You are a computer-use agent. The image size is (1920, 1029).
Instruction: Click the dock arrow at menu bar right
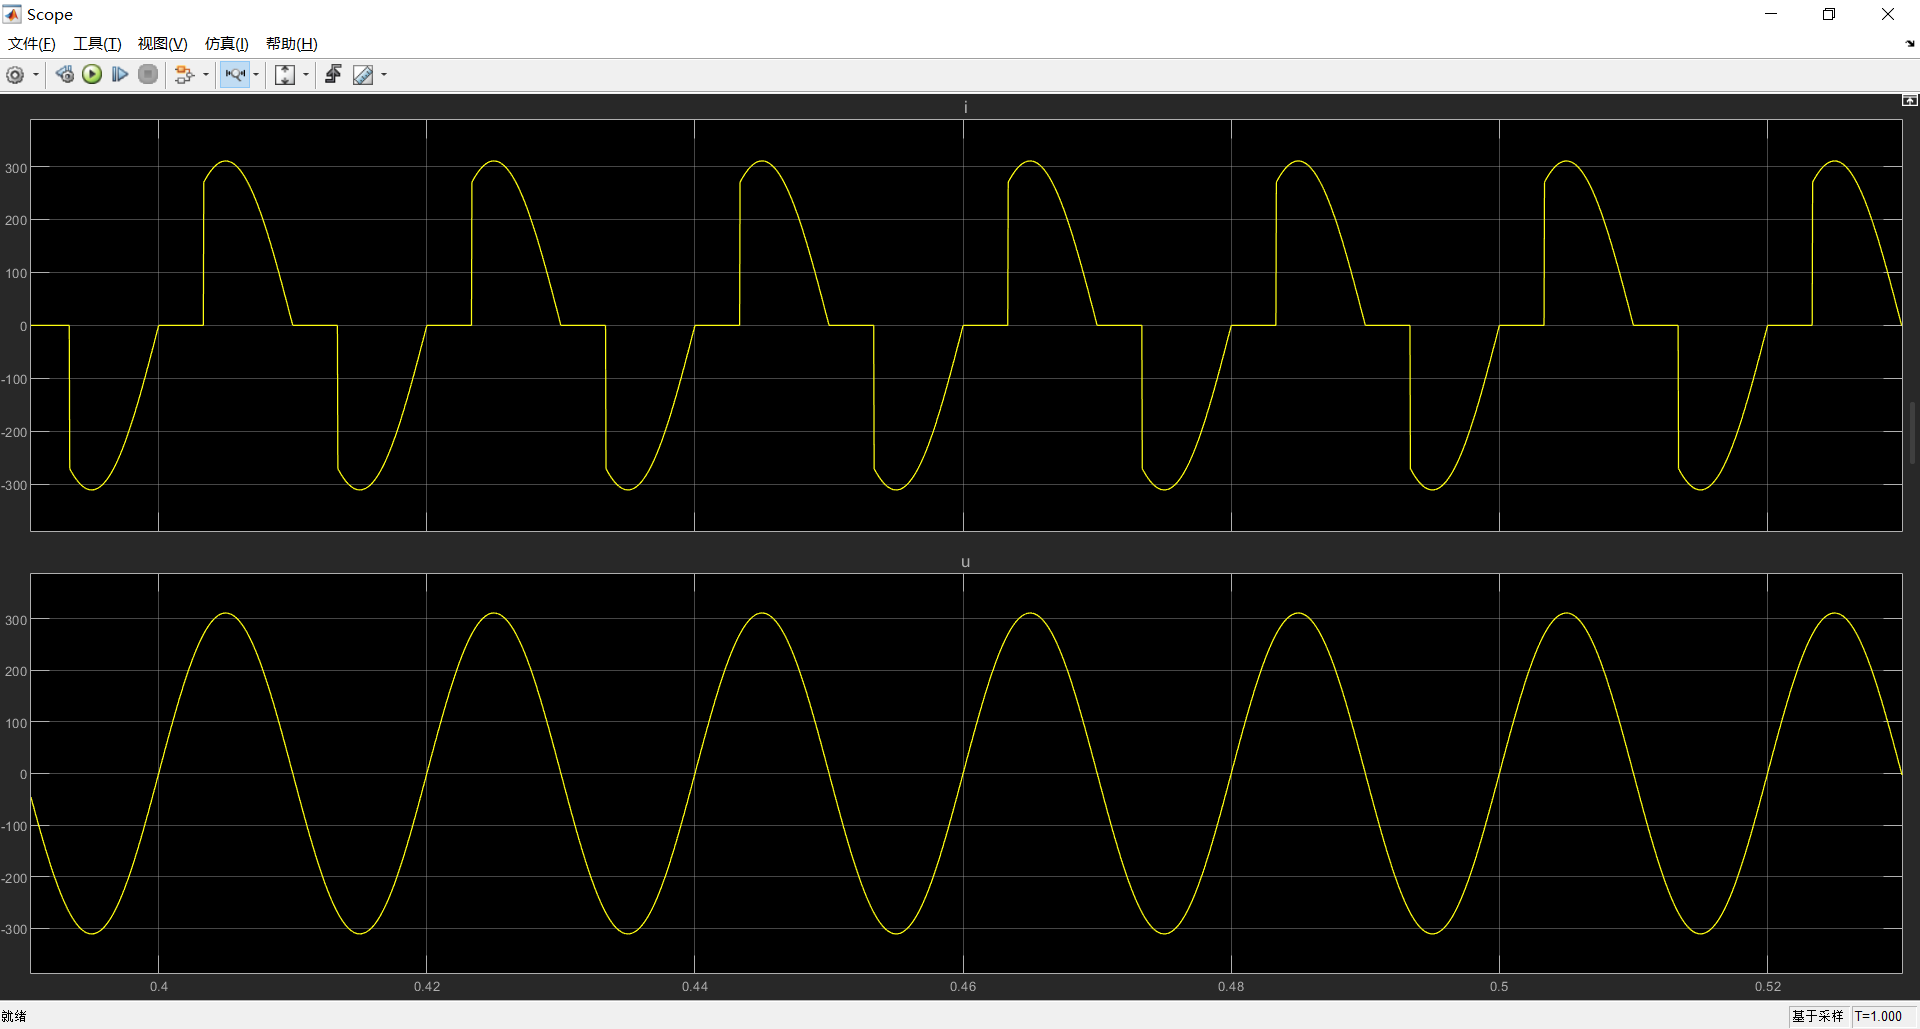1910,44
